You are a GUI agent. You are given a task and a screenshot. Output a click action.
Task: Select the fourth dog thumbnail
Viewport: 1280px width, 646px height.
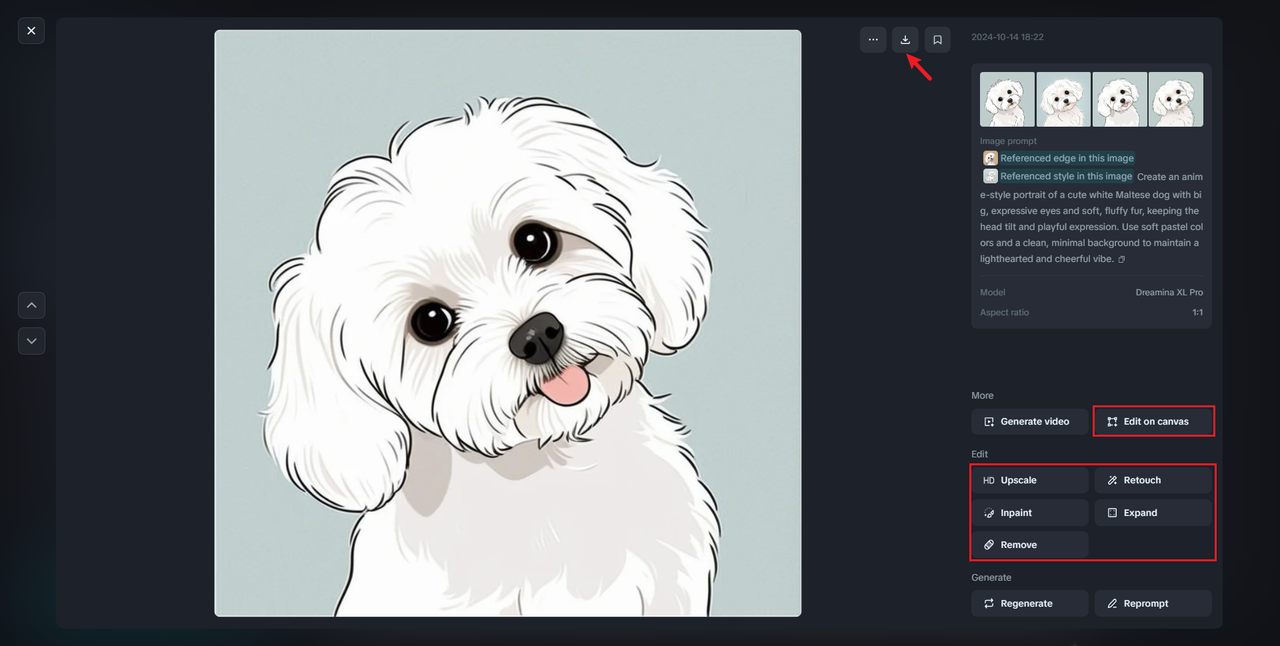tap(1176, 99)
